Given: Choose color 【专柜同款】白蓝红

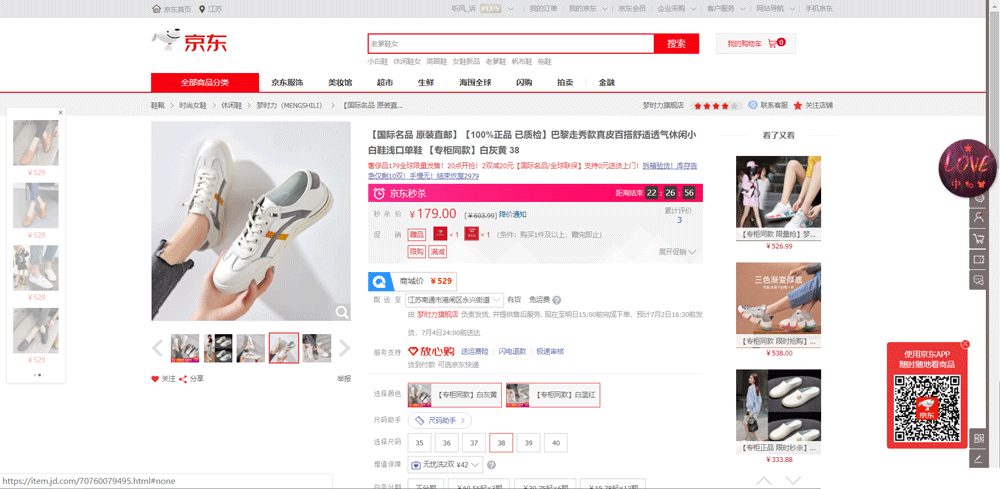Looking at the screenshot, I should coord(554,395).
